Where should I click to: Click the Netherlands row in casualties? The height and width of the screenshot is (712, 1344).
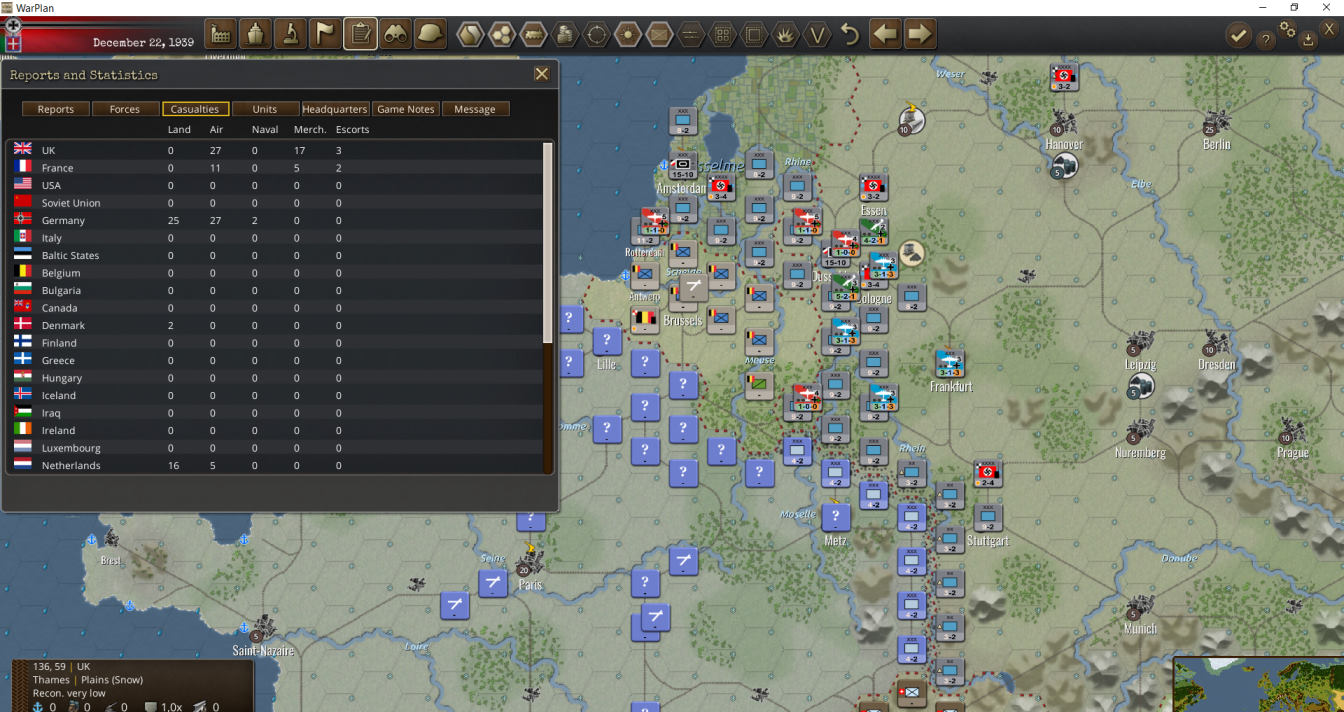(275, 465)
